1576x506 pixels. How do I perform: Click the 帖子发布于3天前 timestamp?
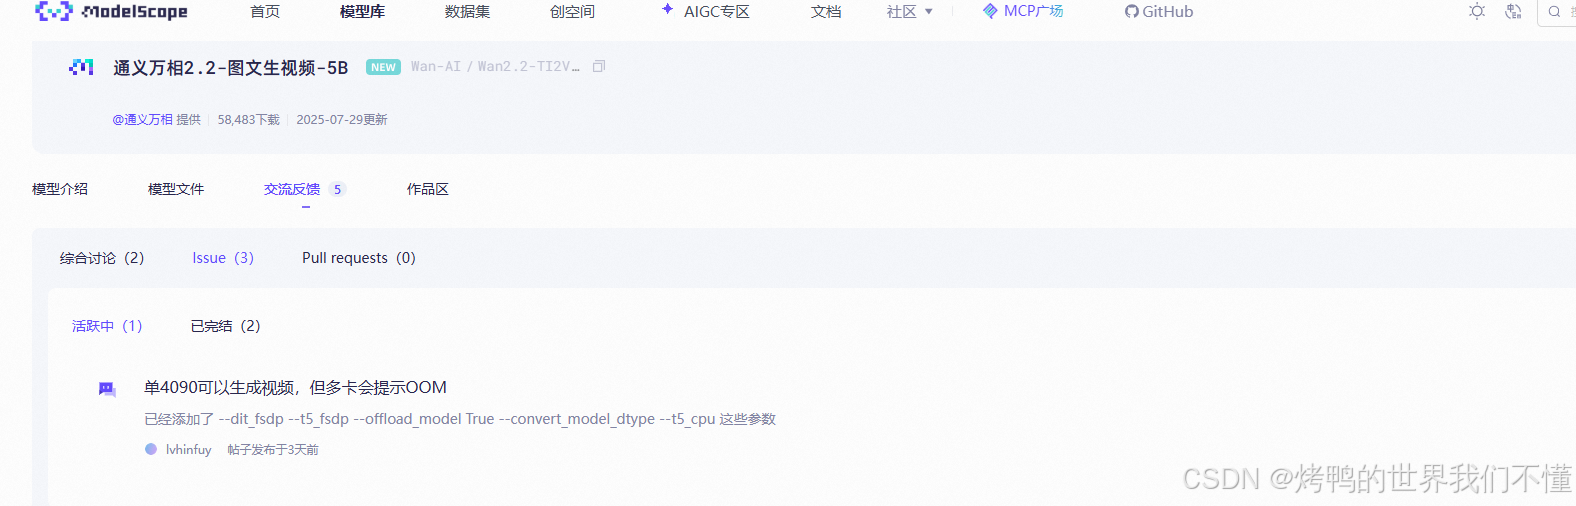[273, 450]
